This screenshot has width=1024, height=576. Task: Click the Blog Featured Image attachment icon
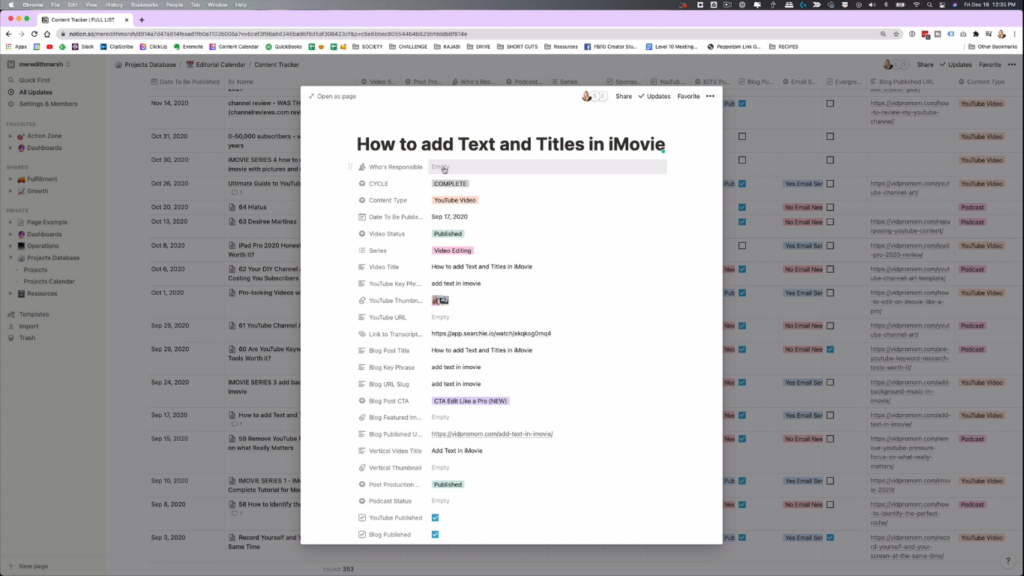coord(362,417)
